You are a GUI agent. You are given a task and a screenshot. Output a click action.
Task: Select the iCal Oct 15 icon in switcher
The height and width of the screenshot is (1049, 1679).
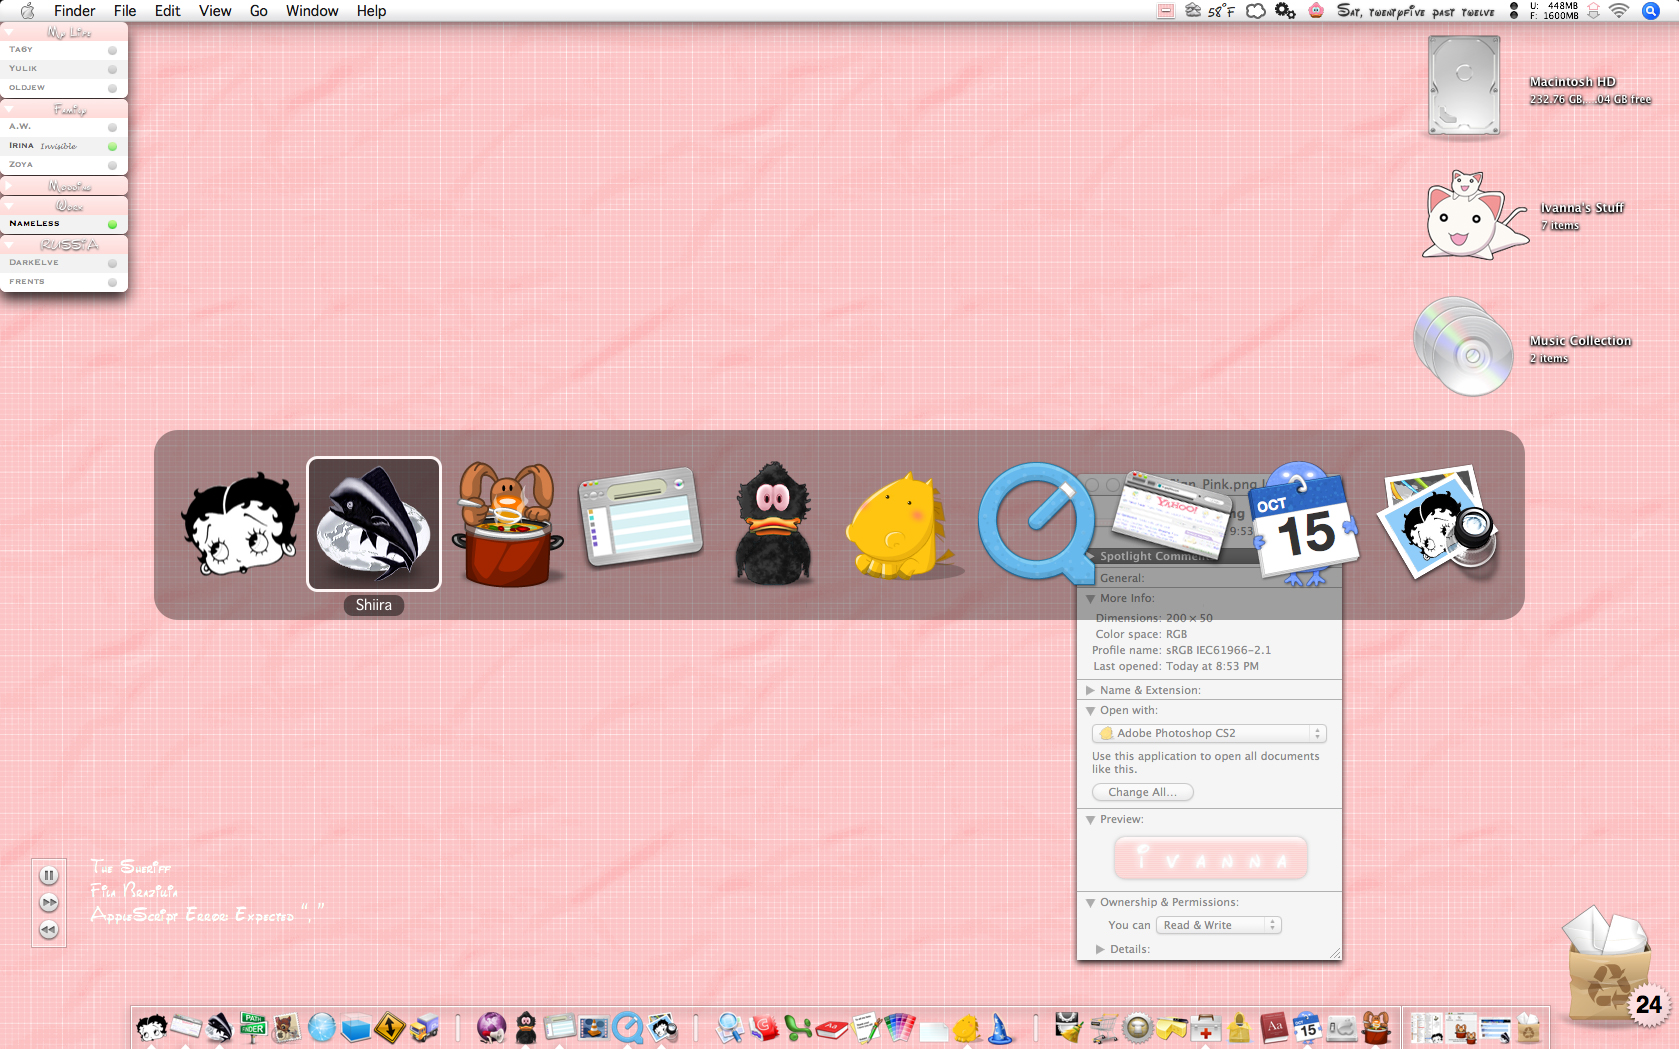[1303, 523]
